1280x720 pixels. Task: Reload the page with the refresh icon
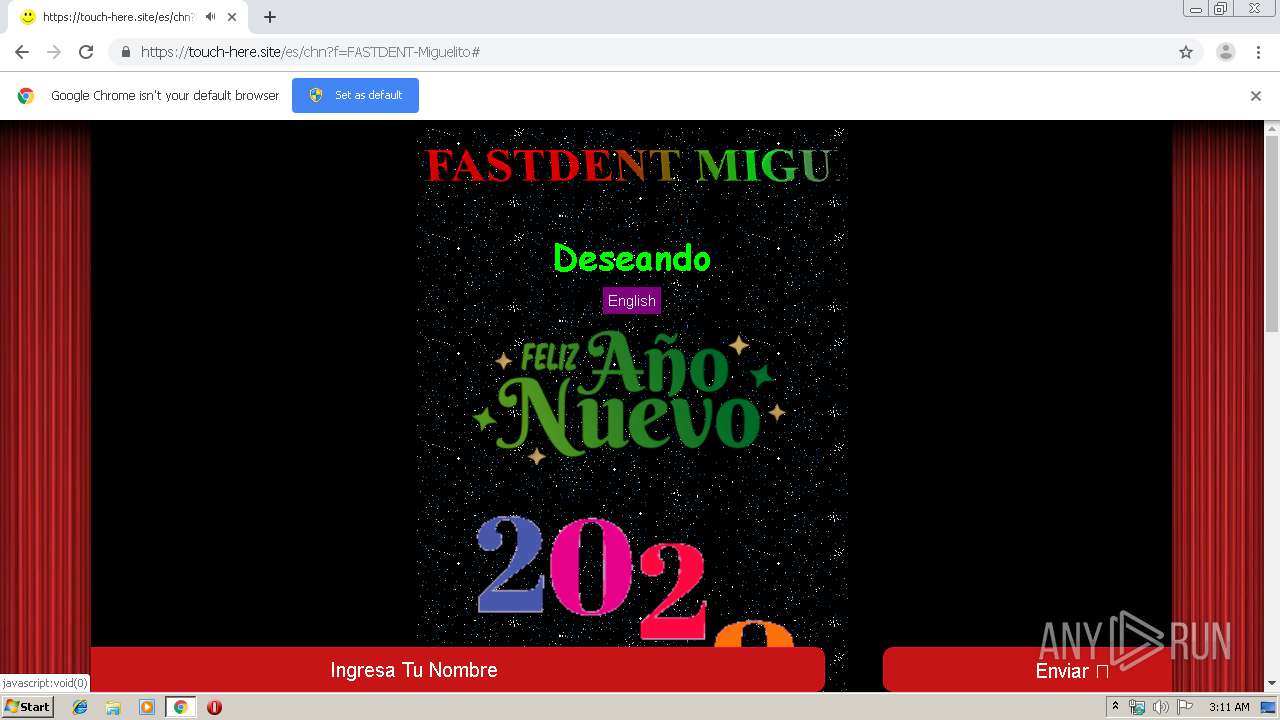coord(86,52)
